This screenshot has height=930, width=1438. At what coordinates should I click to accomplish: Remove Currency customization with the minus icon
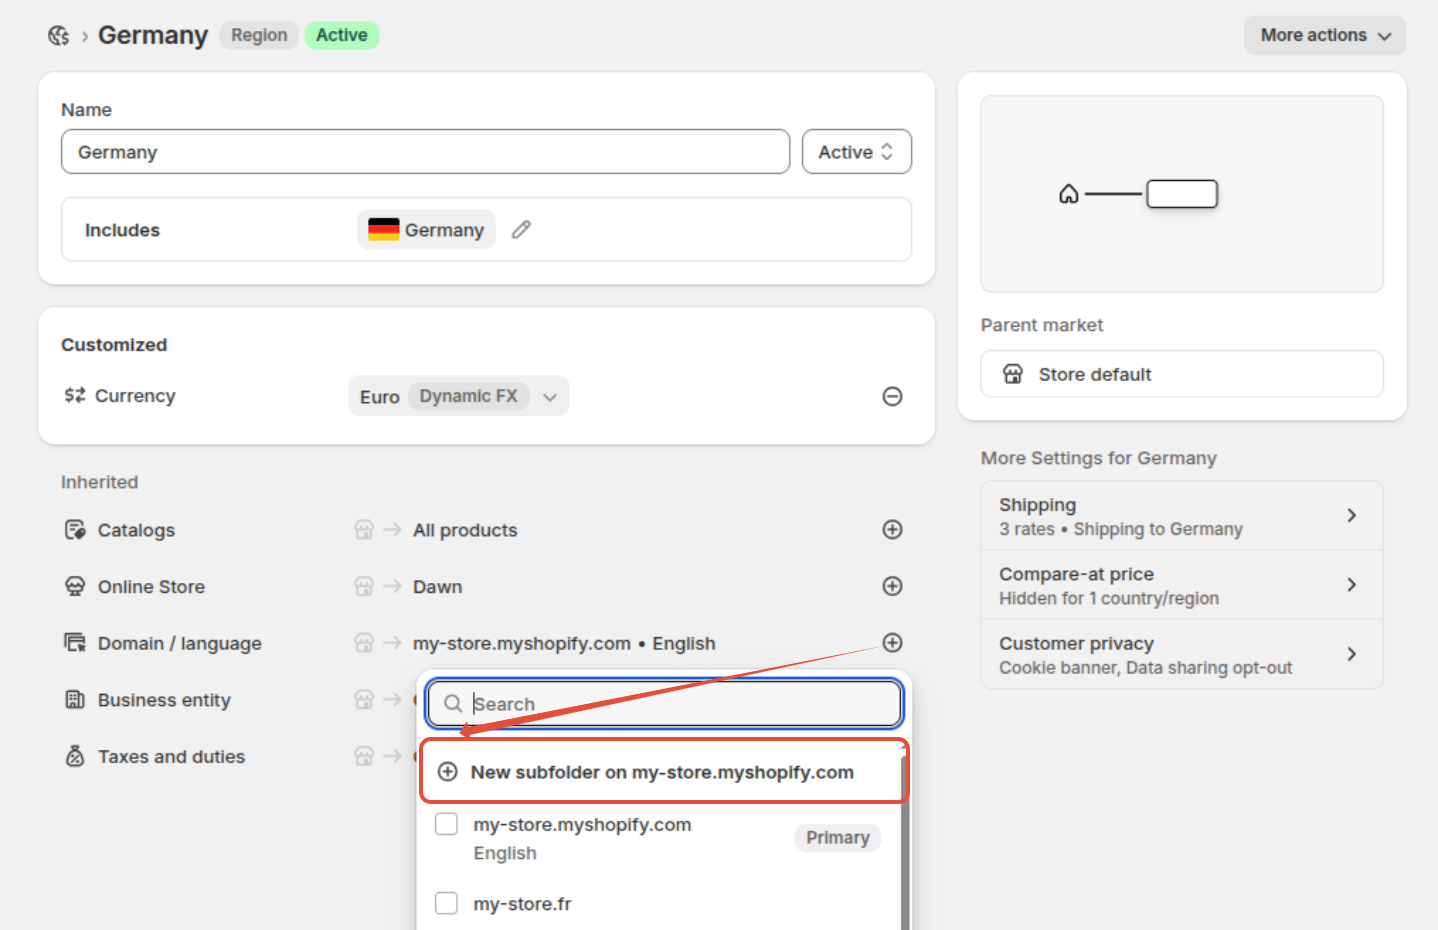(893, 397)
